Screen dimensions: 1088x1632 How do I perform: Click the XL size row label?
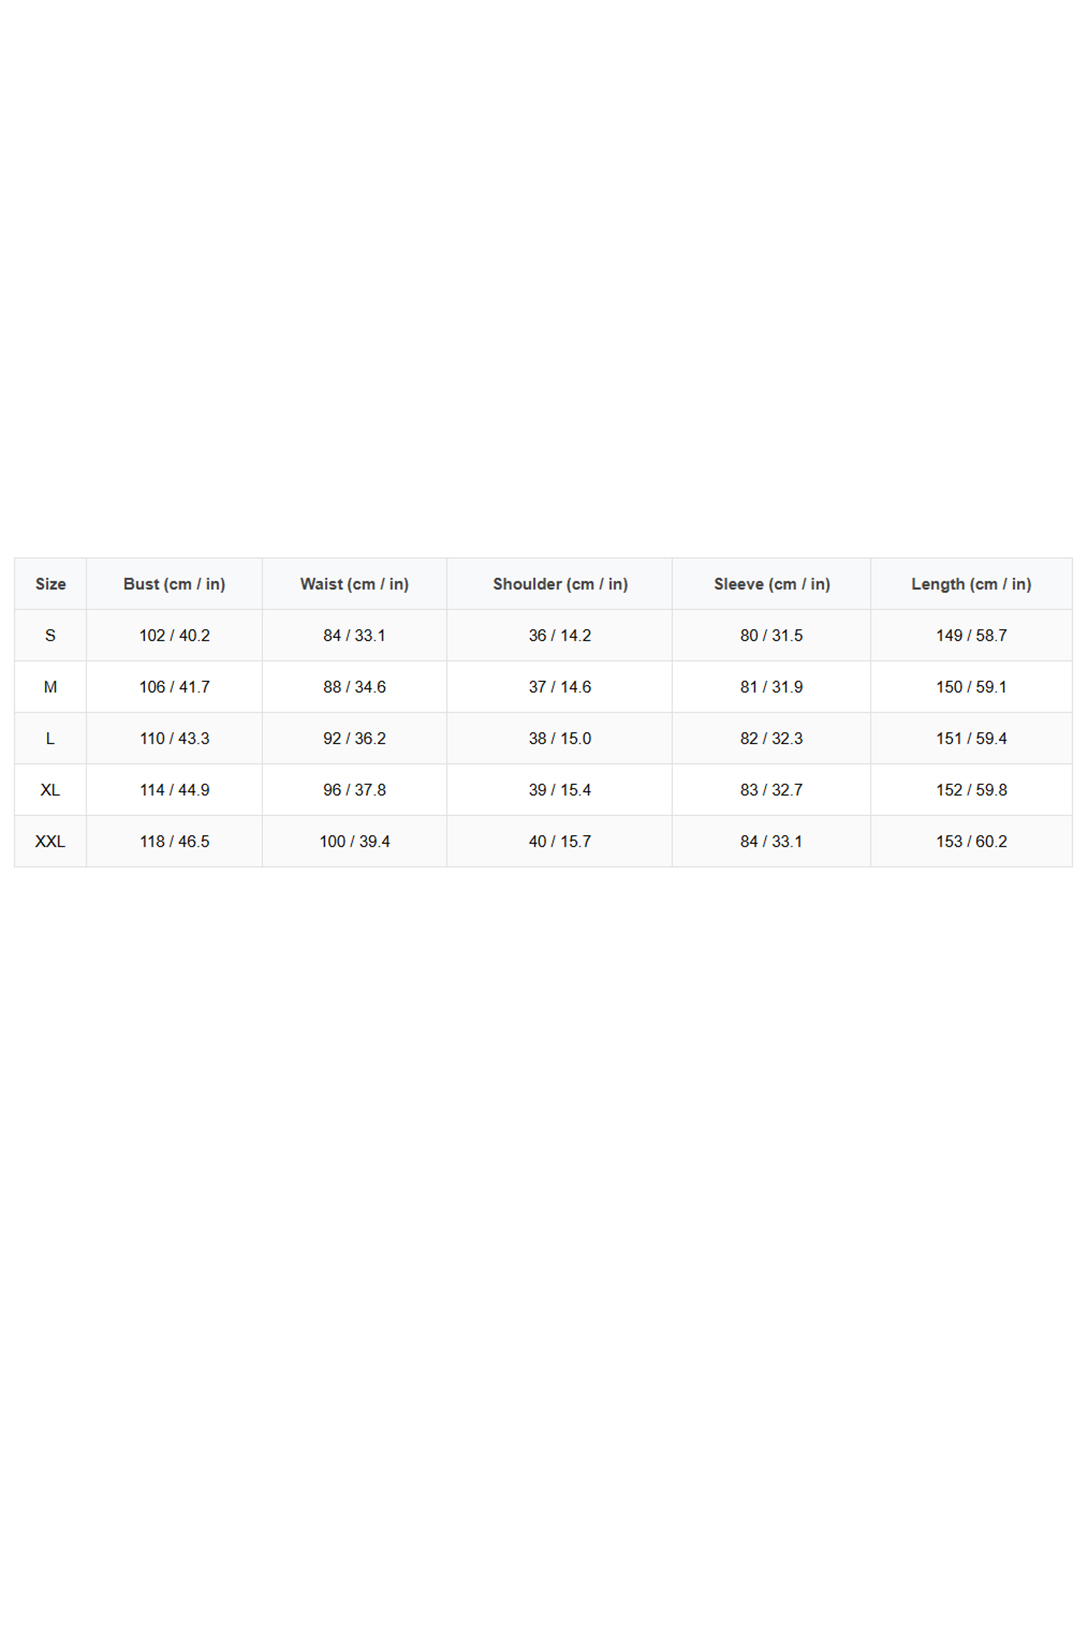50,790
